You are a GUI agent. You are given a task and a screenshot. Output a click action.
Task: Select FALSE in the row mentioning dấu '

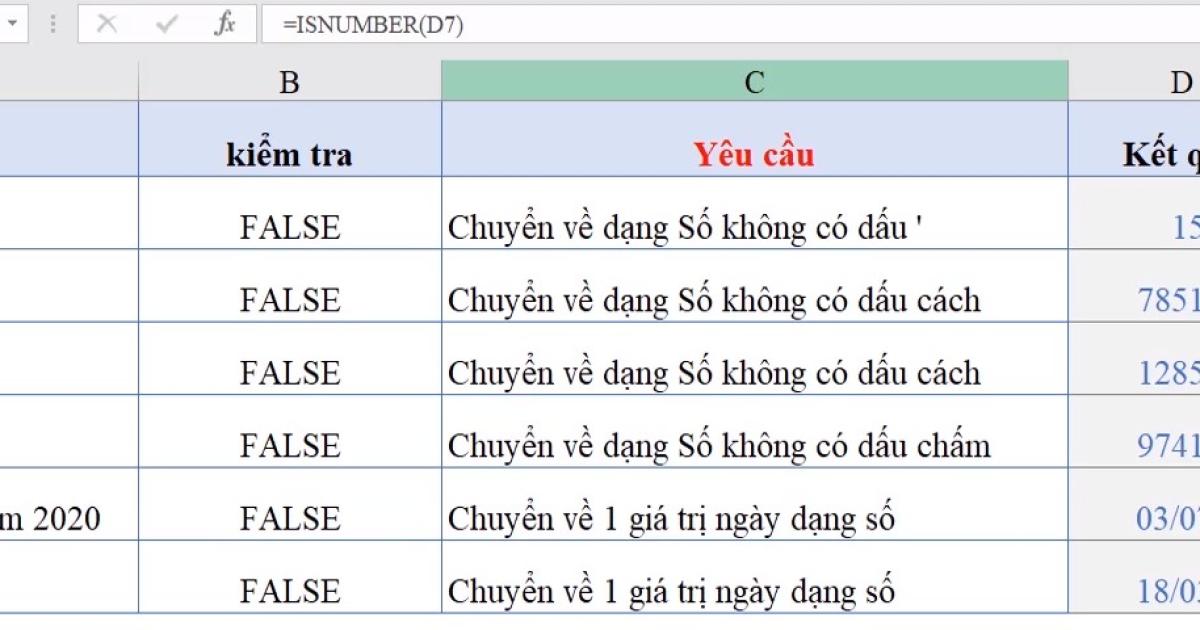[290, 214]
